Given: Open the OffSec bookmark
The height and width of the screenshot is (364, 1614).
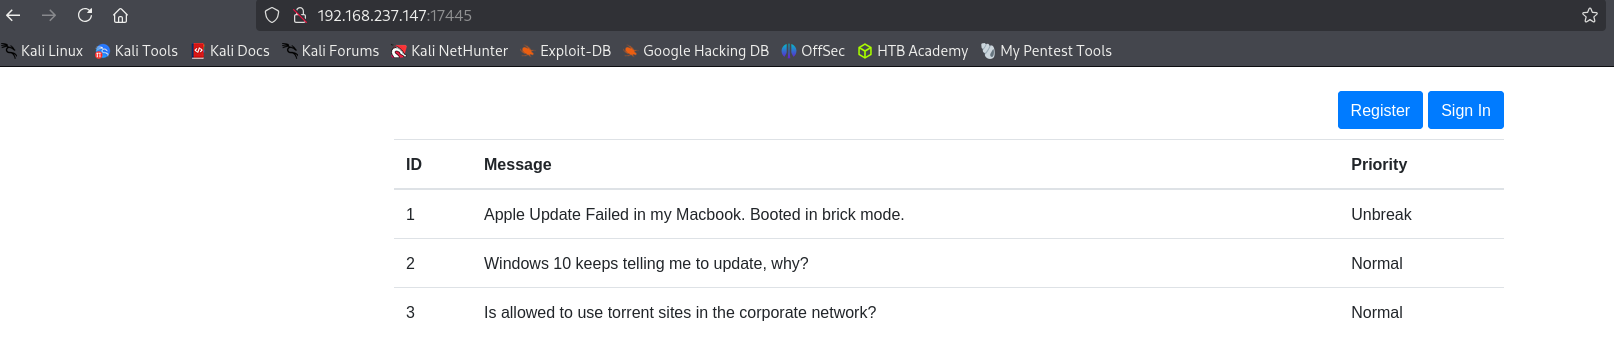Looking at the screenshot, I should [x=813, y=51].
